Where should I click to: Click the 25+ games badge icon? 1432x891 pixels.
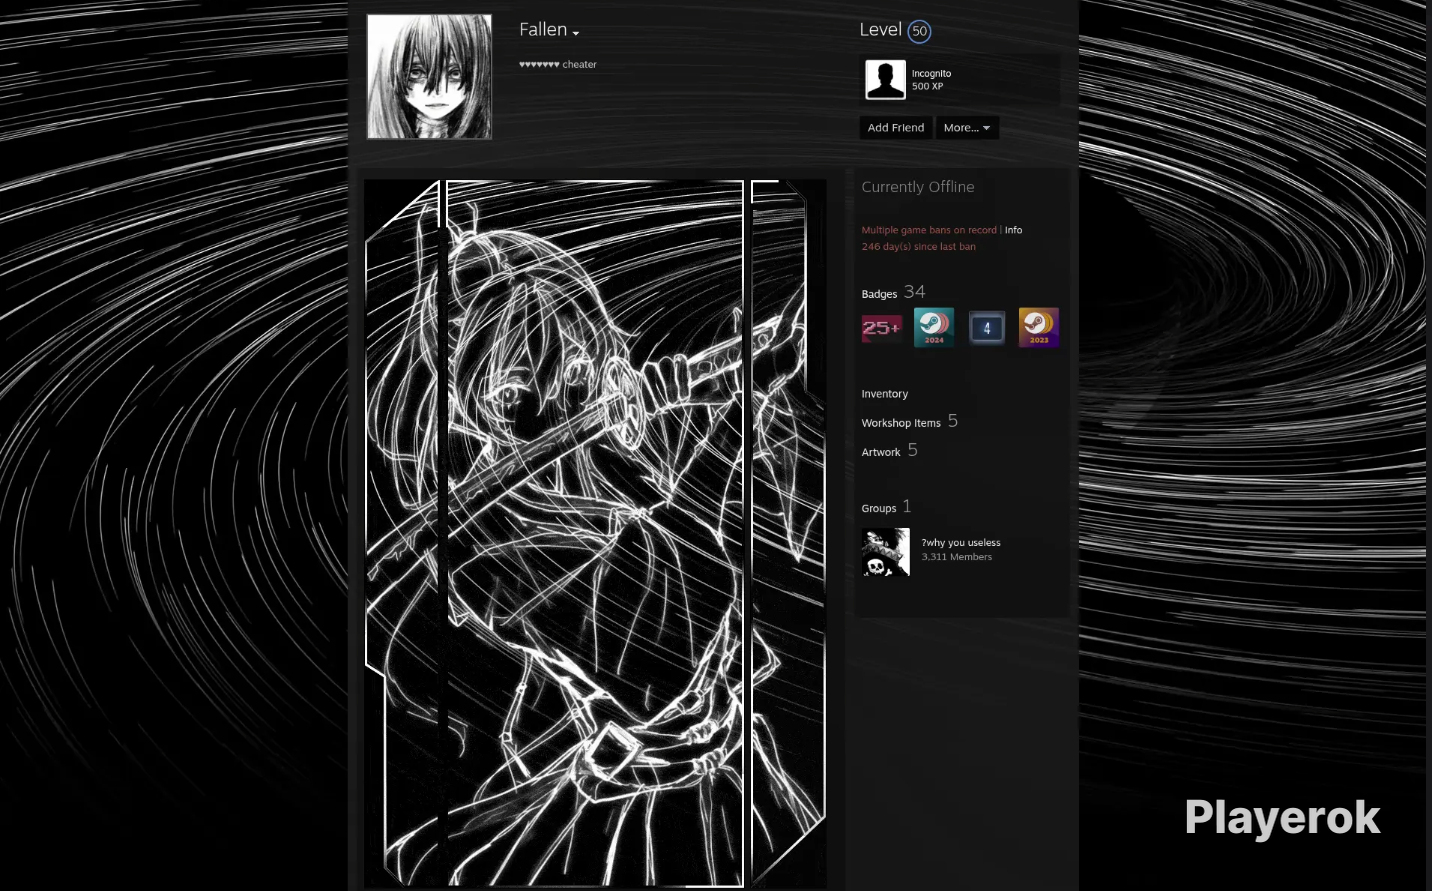coord(881,328)
